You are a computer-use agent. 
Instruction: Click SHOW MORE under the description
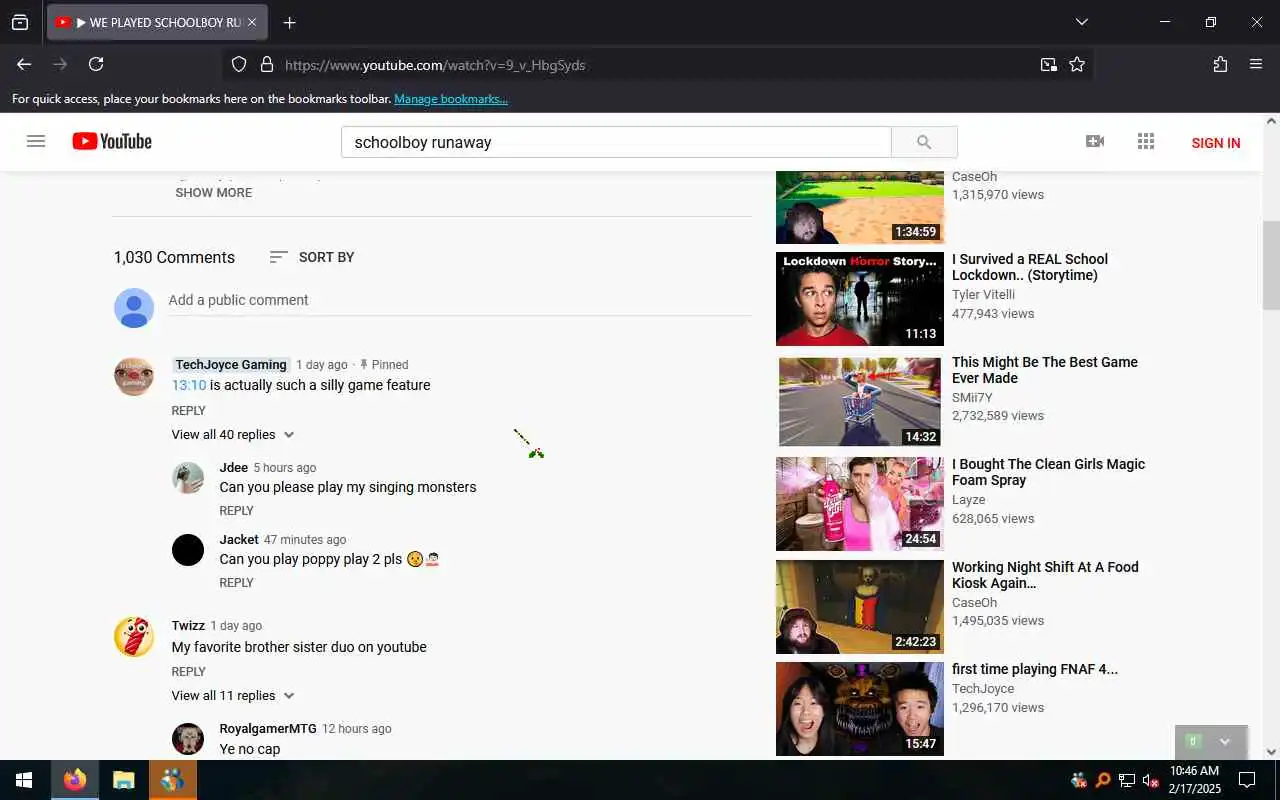click(x=214, y=192)
